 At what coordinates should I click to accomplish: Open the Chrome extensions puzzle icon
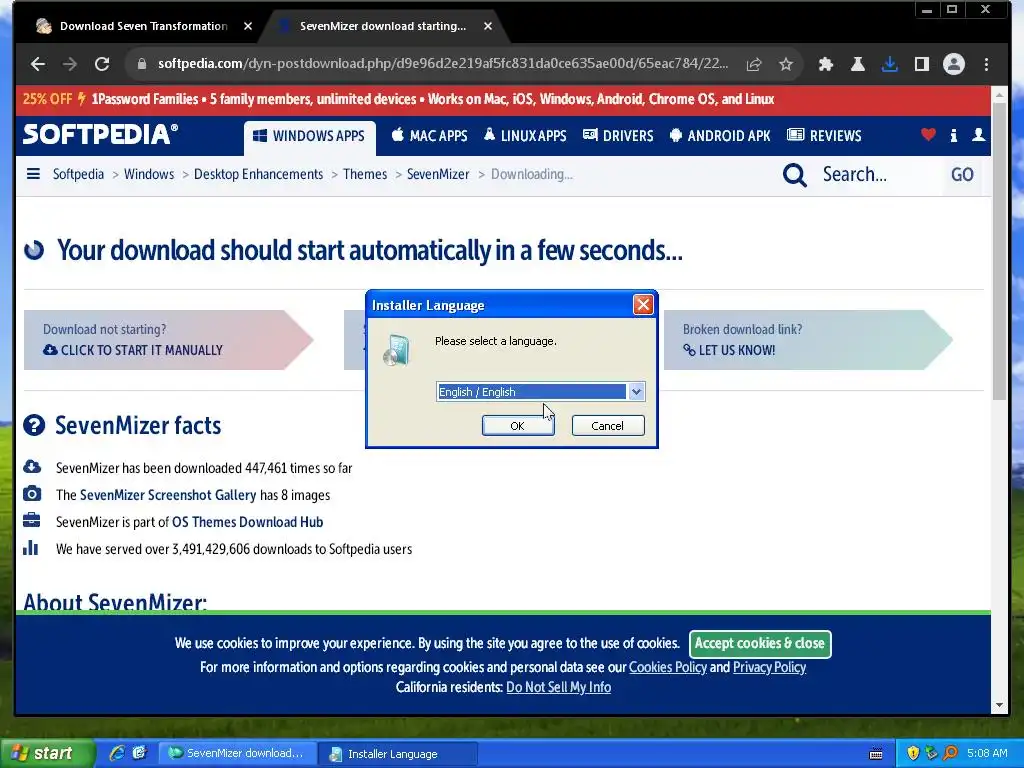(825, 64)
